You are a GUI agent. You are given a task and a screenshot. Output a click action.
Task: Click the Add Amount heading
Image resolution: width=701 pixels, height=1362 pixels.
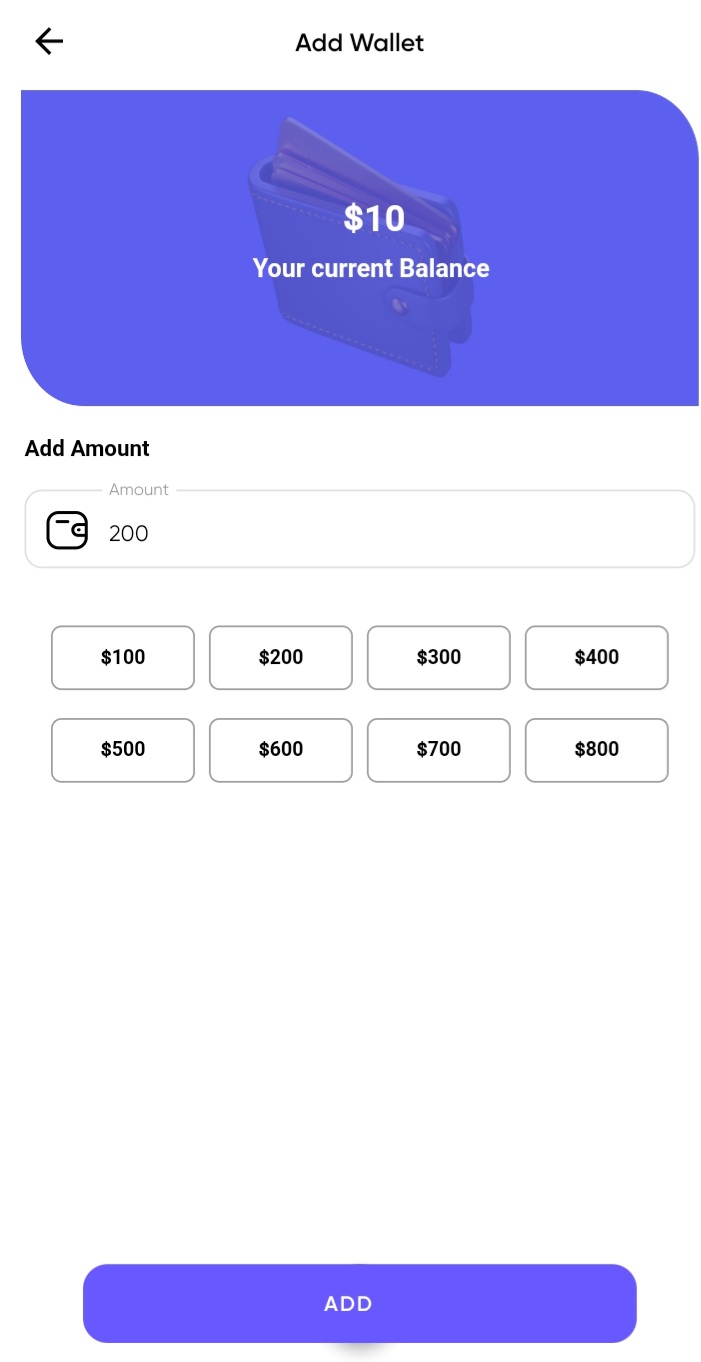pyautogui.click(x=87, y=448)
